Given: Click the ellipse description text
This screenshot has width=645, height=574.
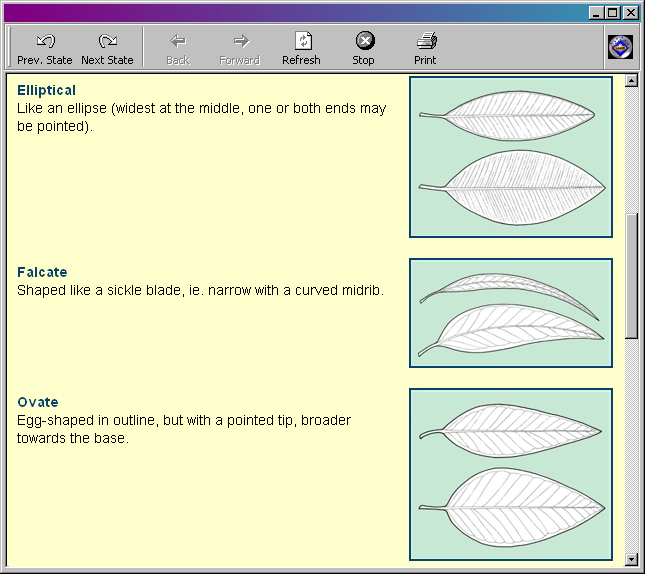Looking at the screenshot, I should coord(202,117).
